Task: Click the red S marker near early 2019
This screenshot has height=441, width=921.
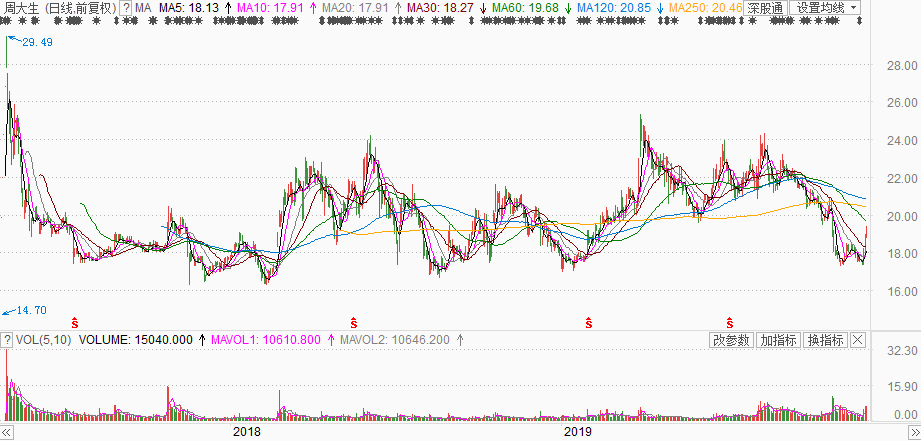Action: point(589,323)
